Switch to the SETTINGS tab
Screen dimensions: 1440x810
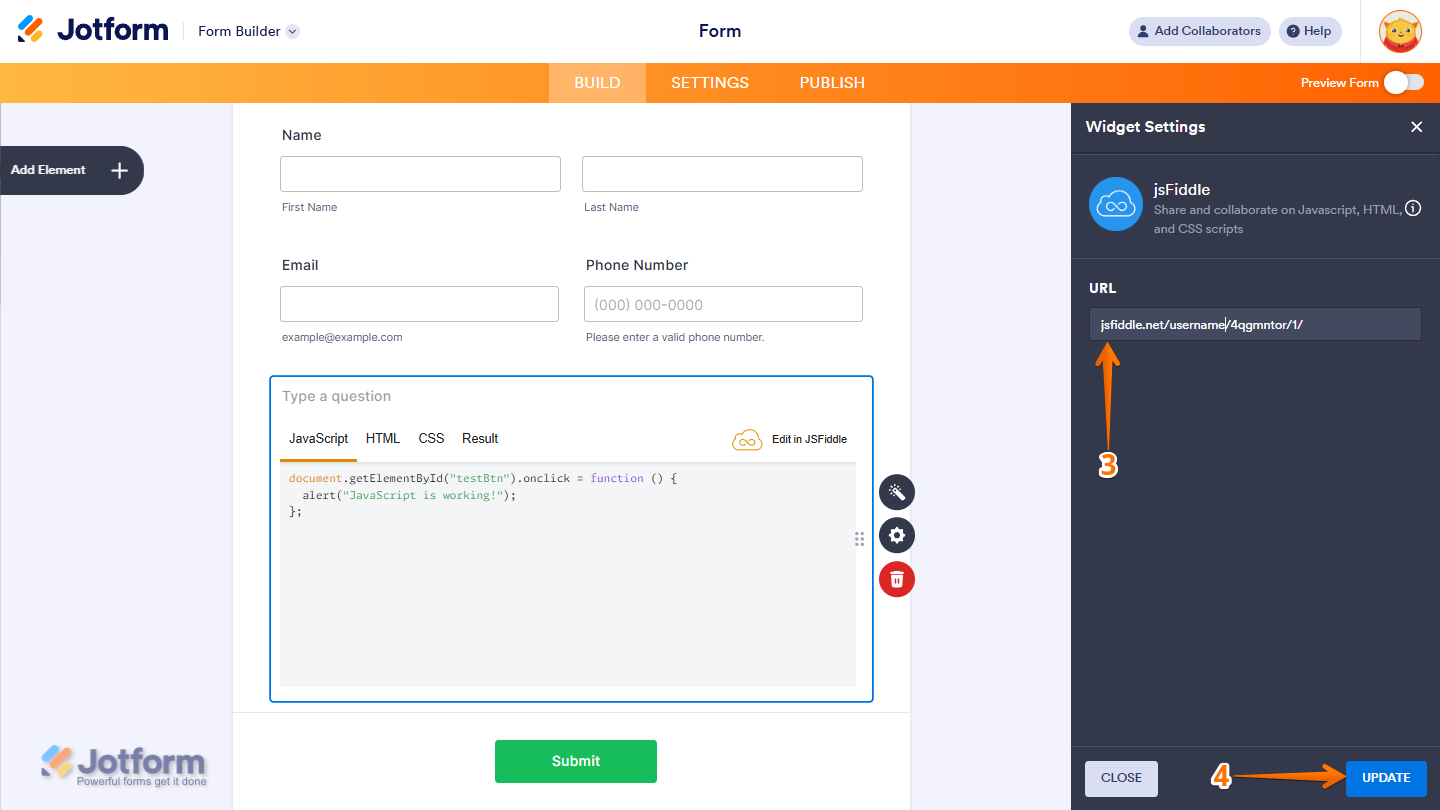709,83
